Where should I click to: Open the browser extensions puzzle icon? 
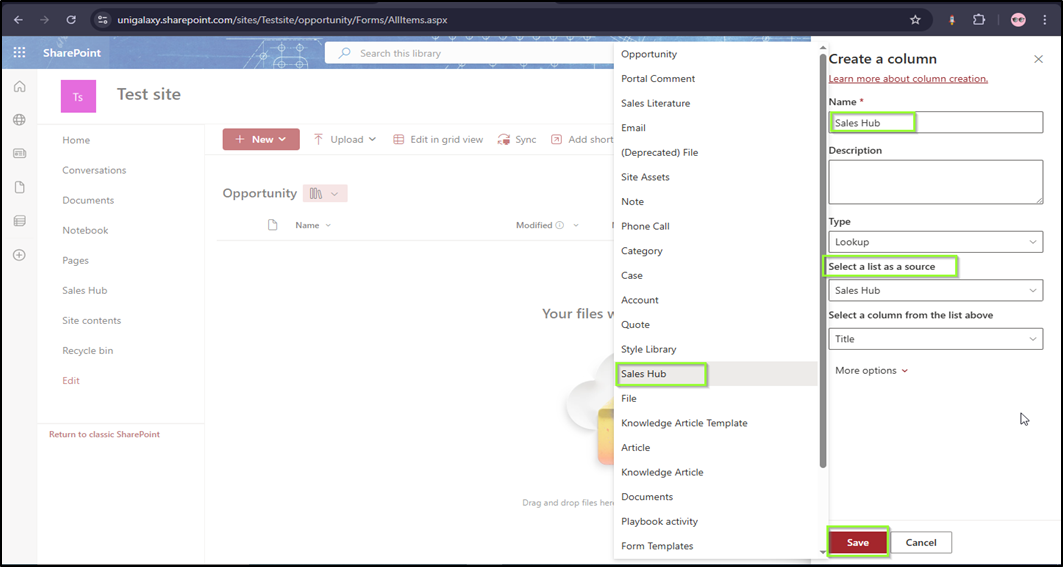tap(979, 19)
